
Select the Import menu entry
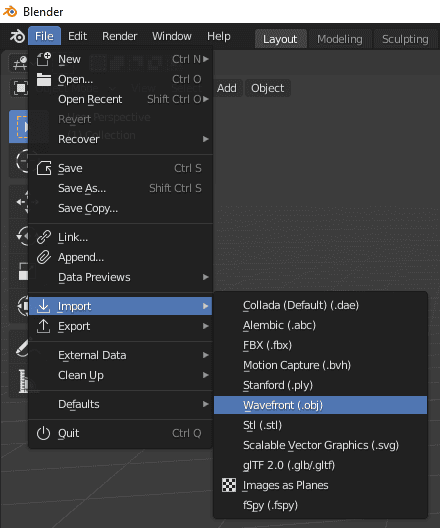[121, 306]
